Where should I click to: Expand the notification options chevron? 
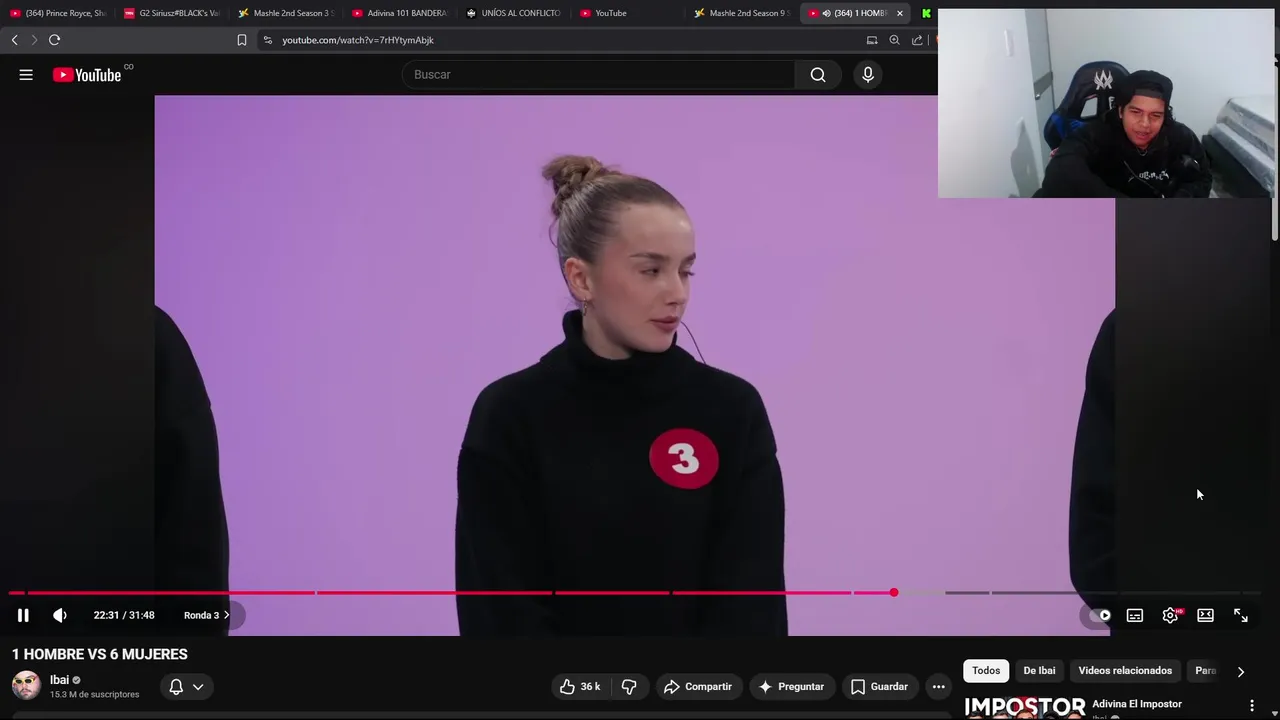point(198,687)
